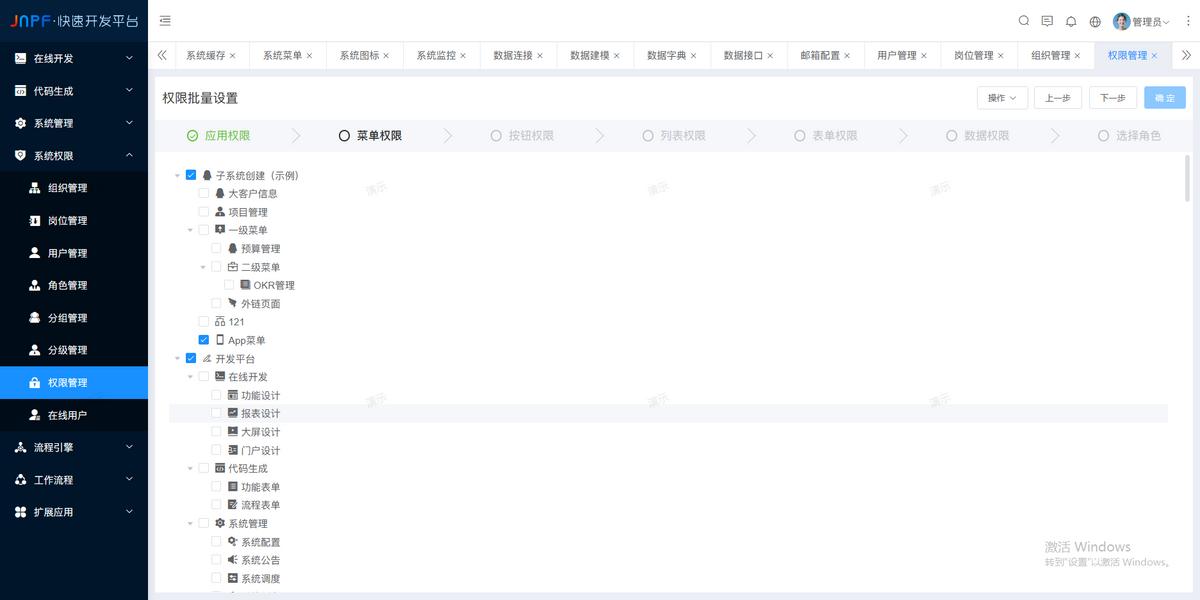The image size is (1200, 600).
Task: Uncheck the 子系统创建（示例） checkbox
Action: click(191, 174)
